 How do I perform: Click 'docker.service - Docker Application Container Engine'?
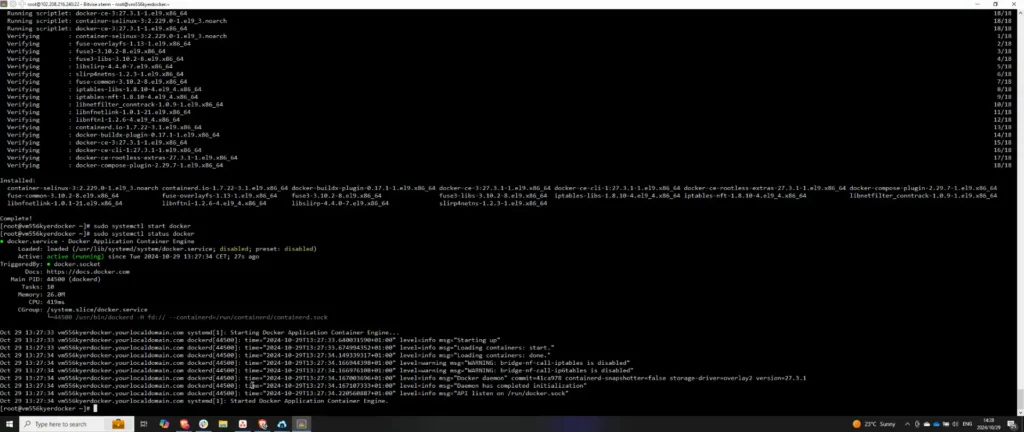tap(101, 241)
